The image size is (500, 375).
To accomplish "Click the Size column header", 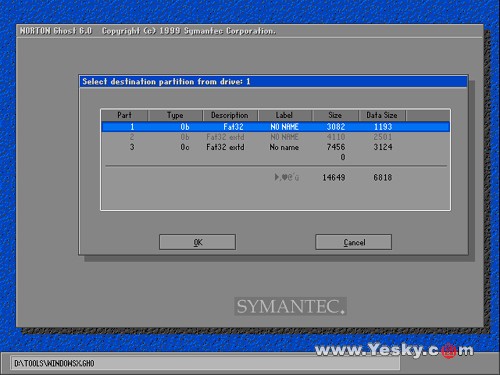I will 335,115.
